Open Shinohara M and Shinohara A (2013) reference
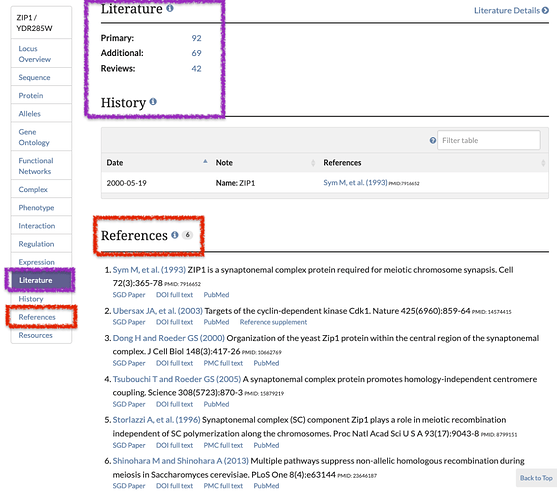 tap(181, 461)
